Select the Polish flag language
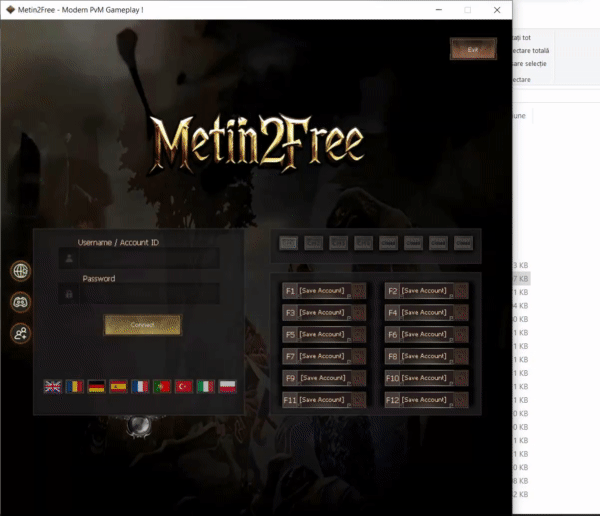This screenshot has height=516, width=600. (x=228, y=387)
